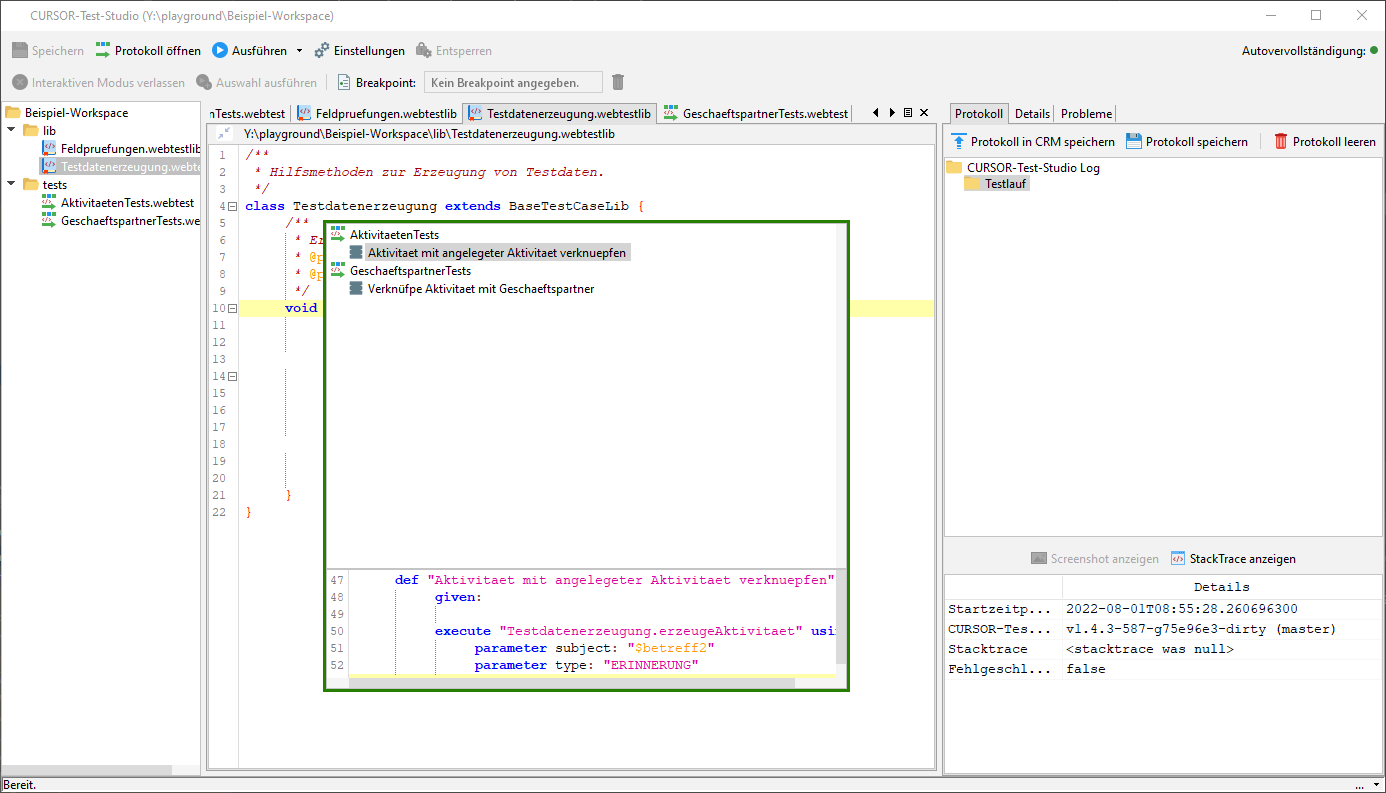Click Protokoll in CRM speichern upload icon
This screenshot has width=1386, height=793.
click(959, 141)
